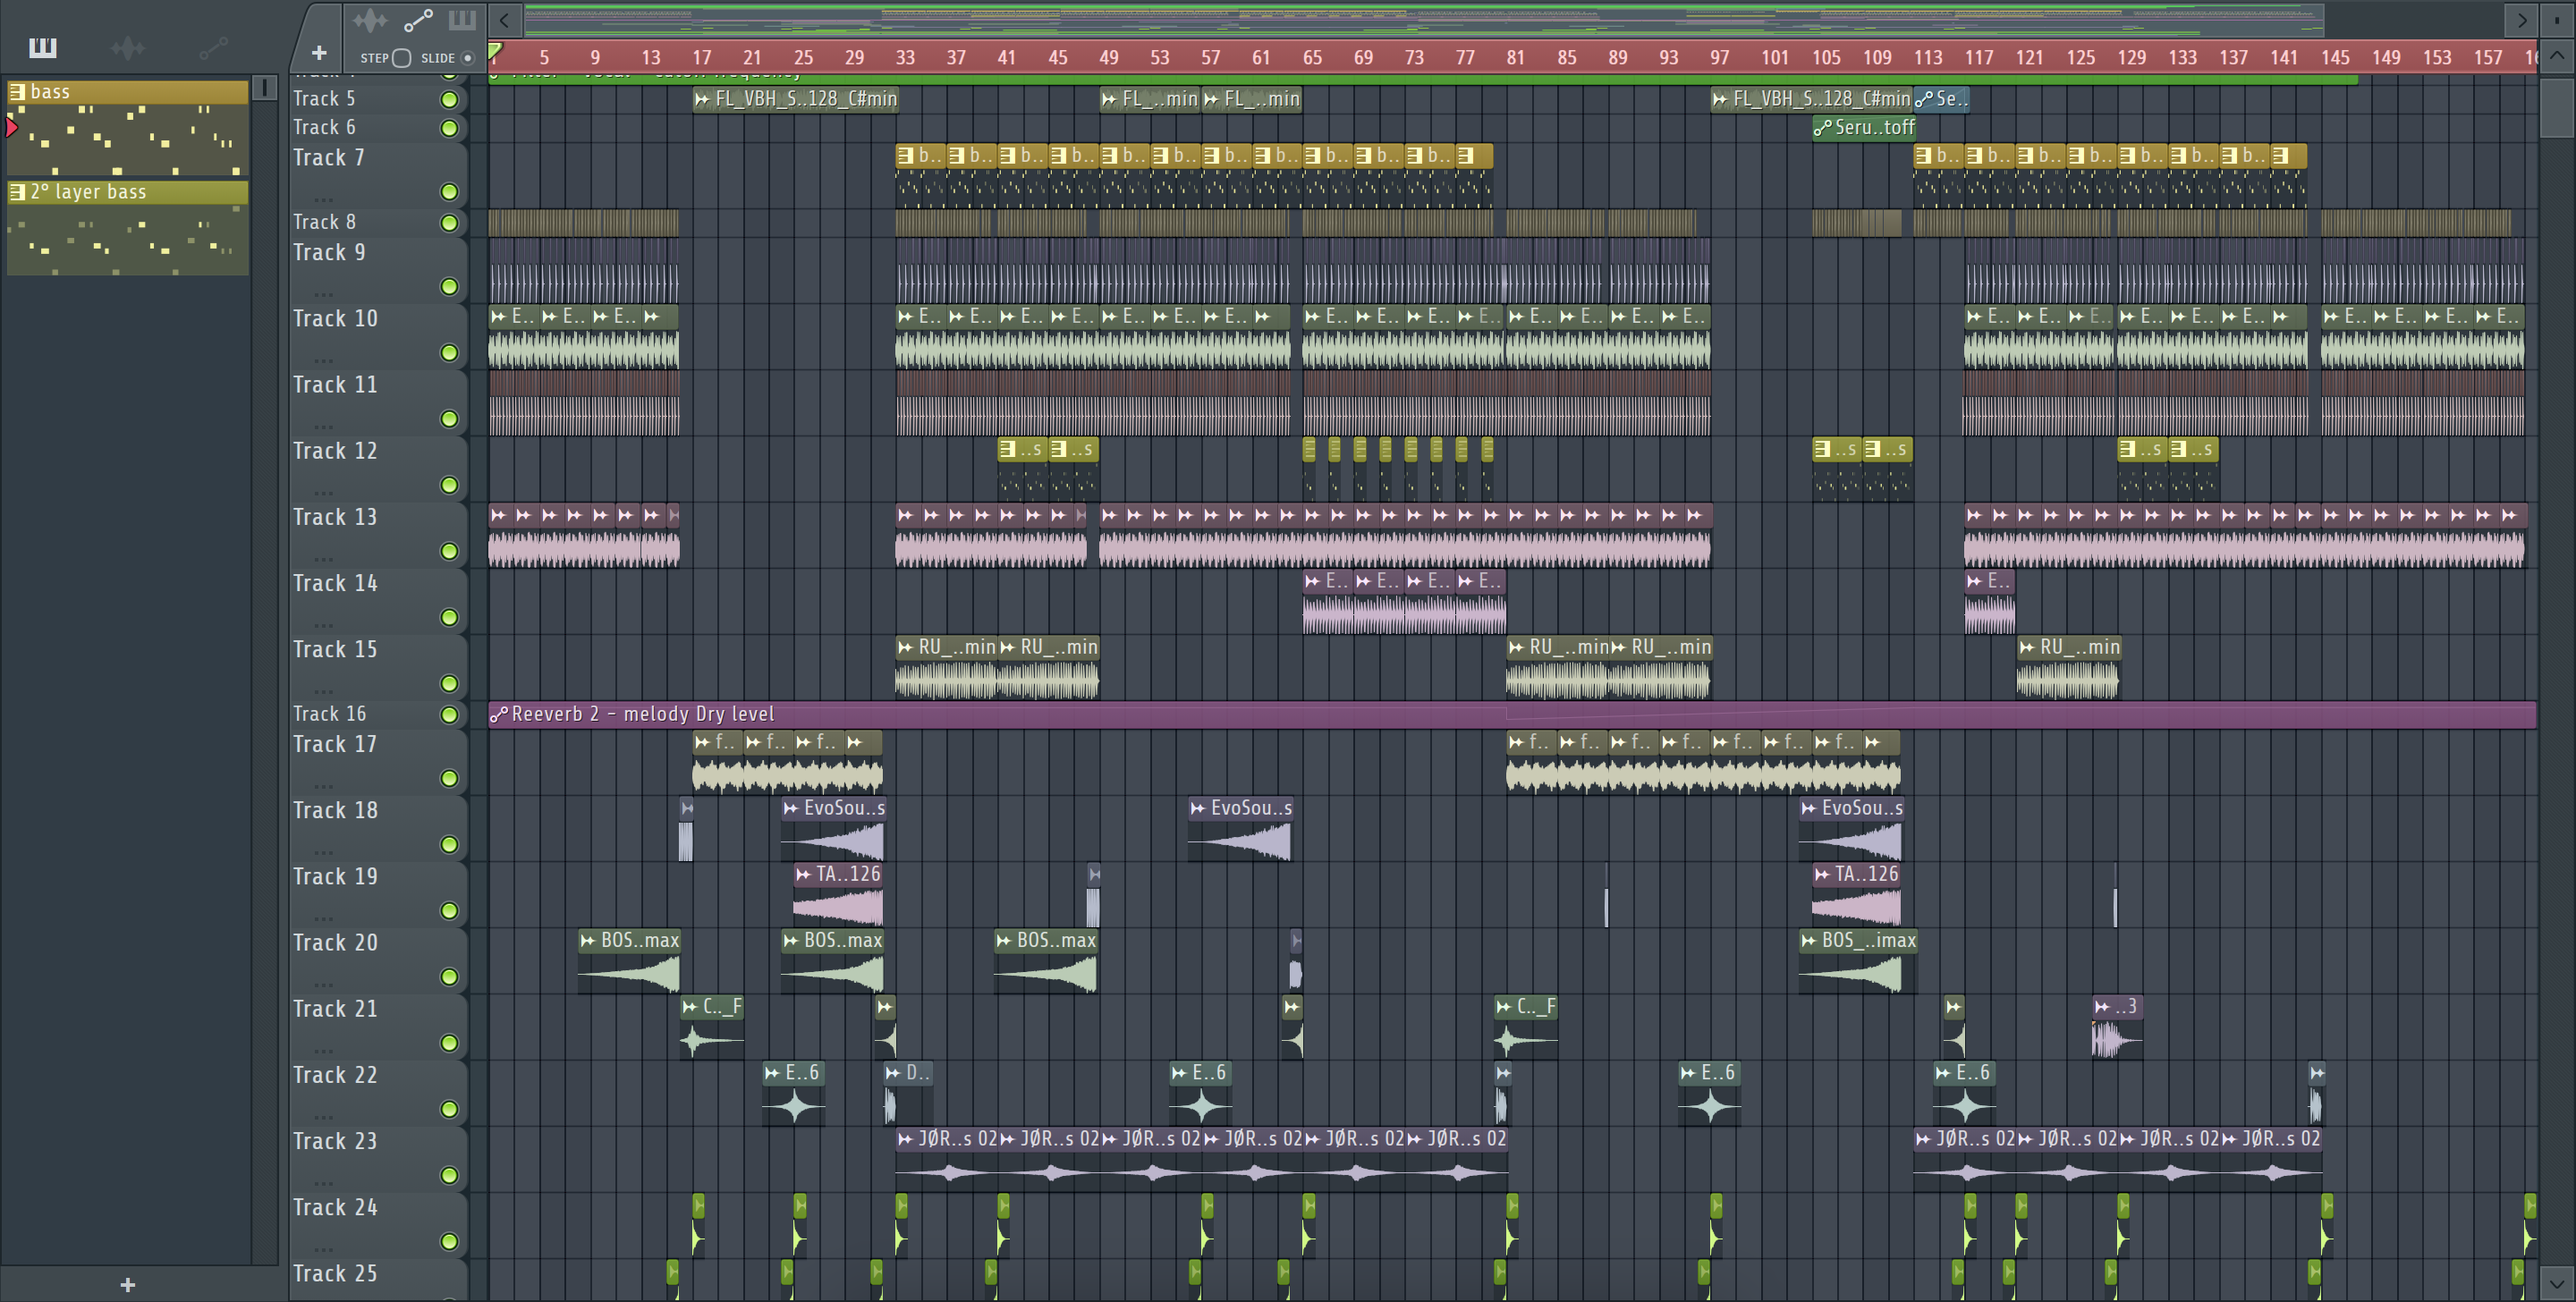Viewport: 2576px width, 1302px height.
Task: Show automation clips in the picker panel
Action: tap(213, 47)
